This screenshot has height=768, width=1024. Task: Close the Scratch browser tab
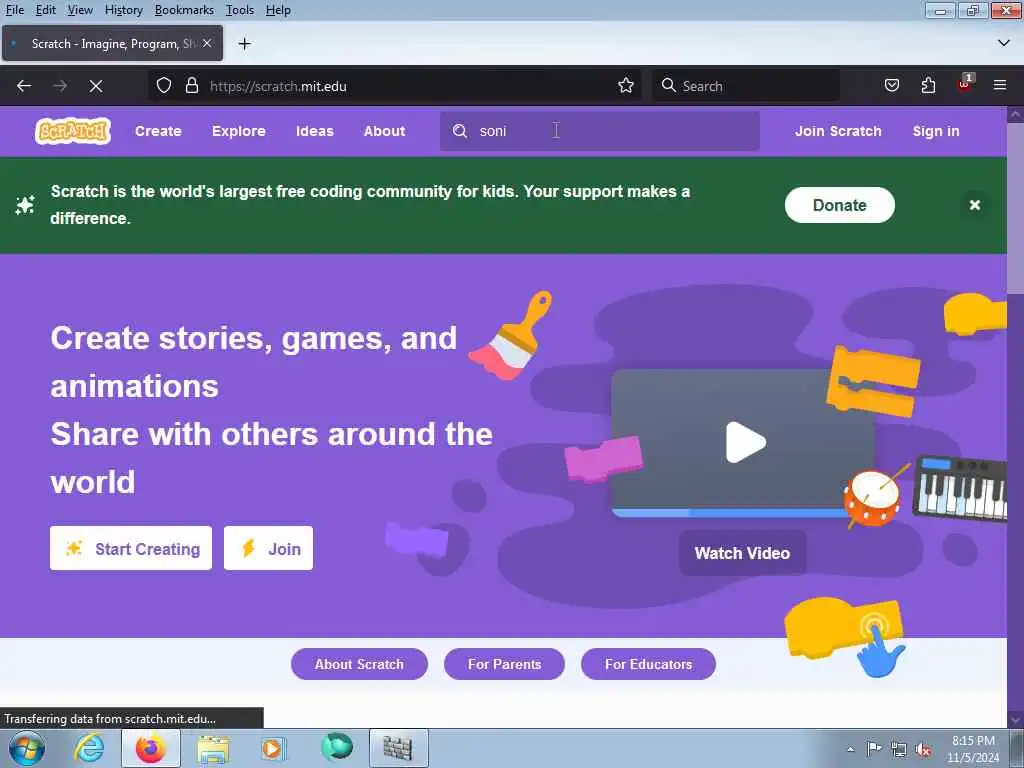click(207, 43)
